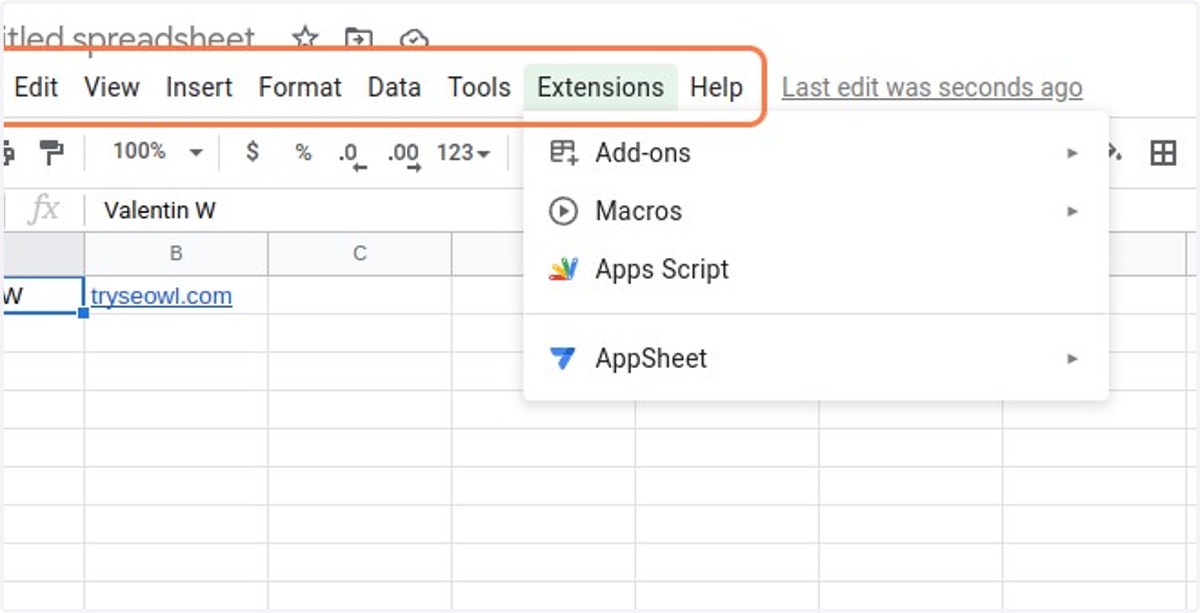Open the Format menu
The height and width of the screenshot is (613, 1200).
click(300, 87)
